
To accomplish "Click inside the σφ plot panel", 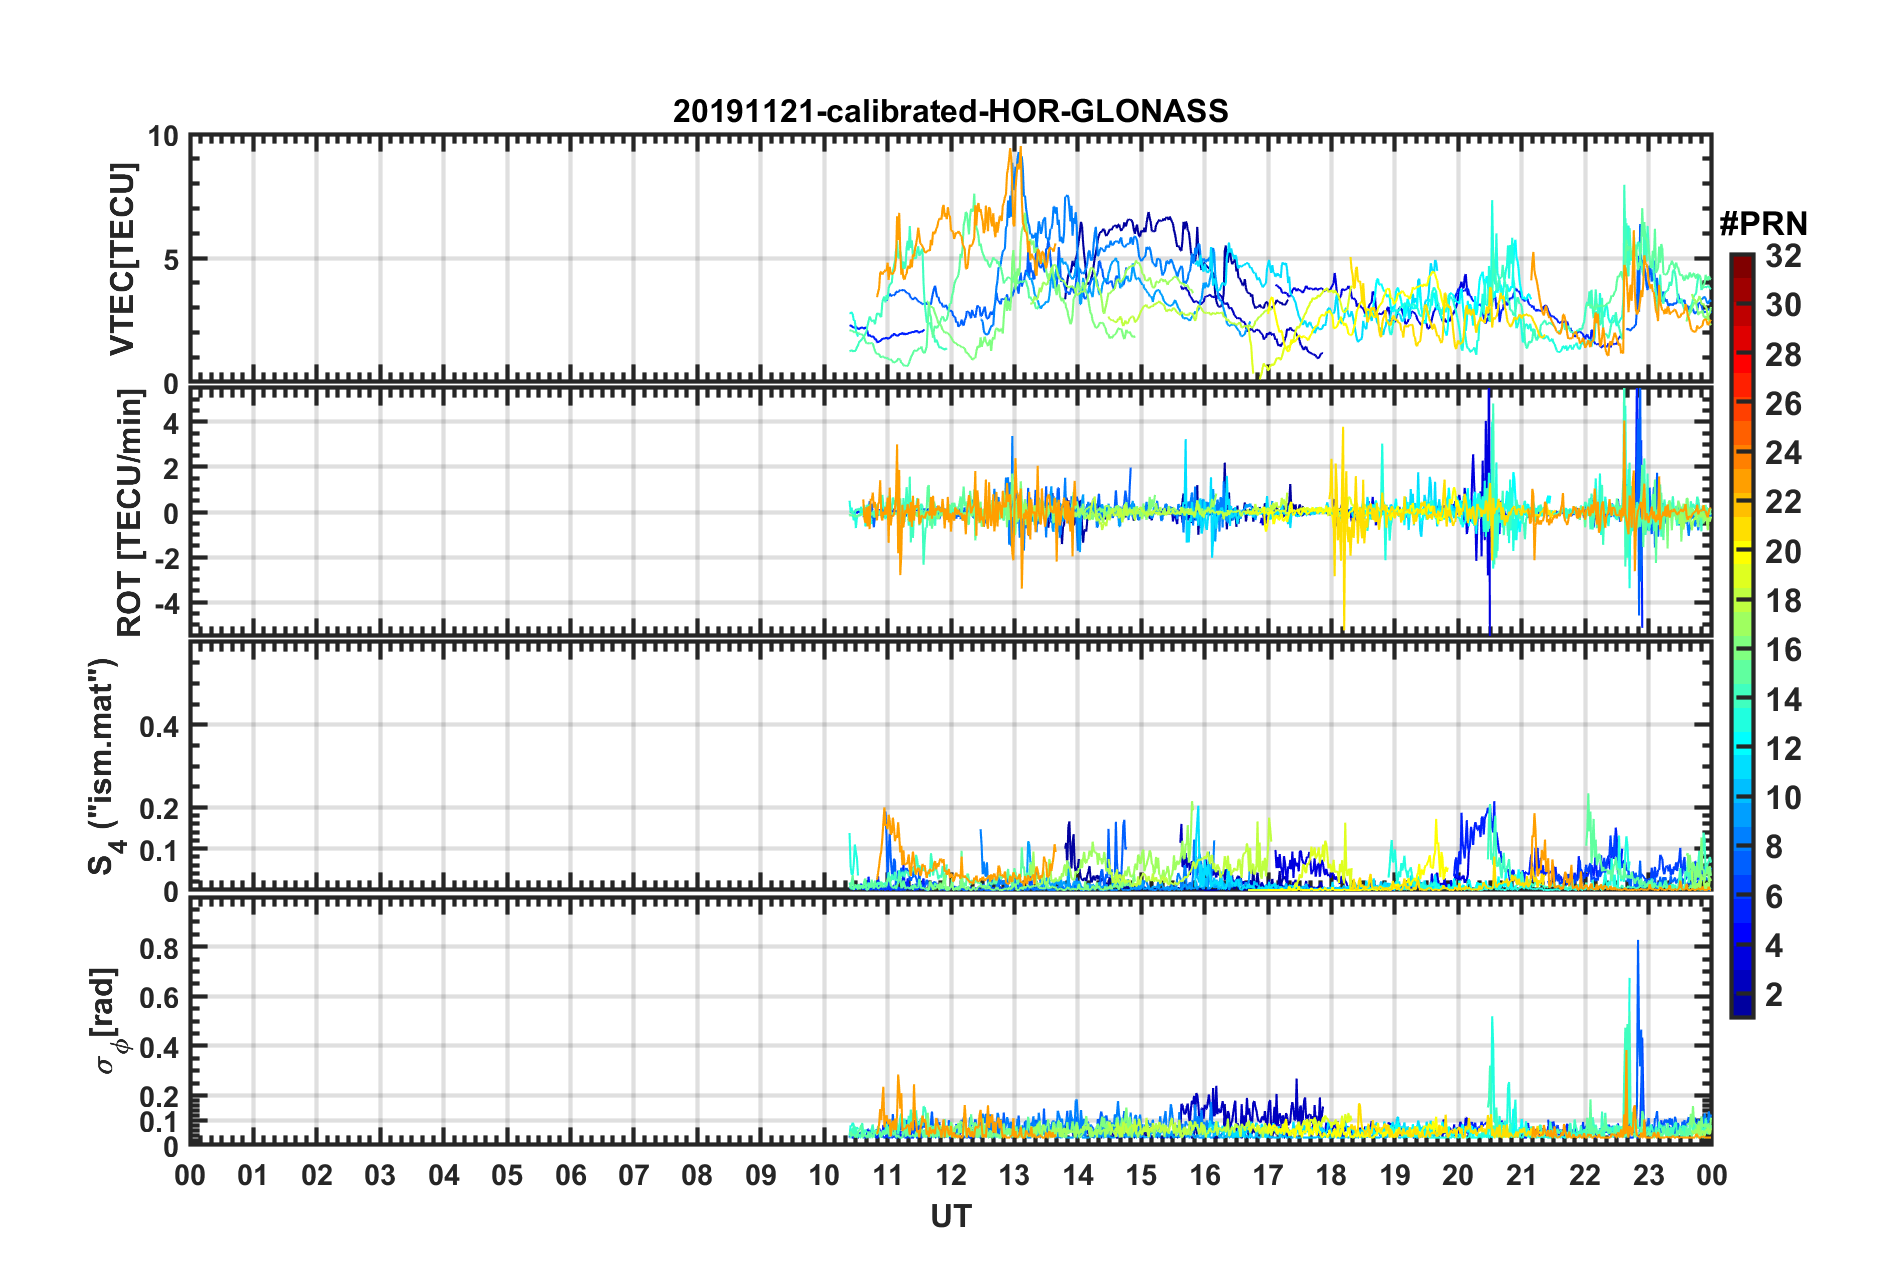I will click(950, 1019).
